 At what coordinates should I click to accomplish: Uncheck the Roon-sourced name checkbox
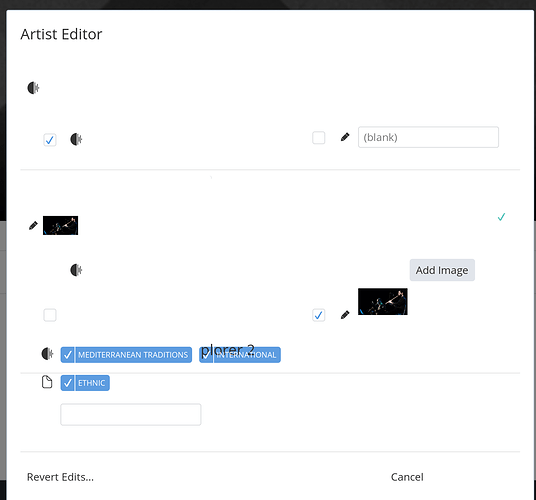pos(50,140)
